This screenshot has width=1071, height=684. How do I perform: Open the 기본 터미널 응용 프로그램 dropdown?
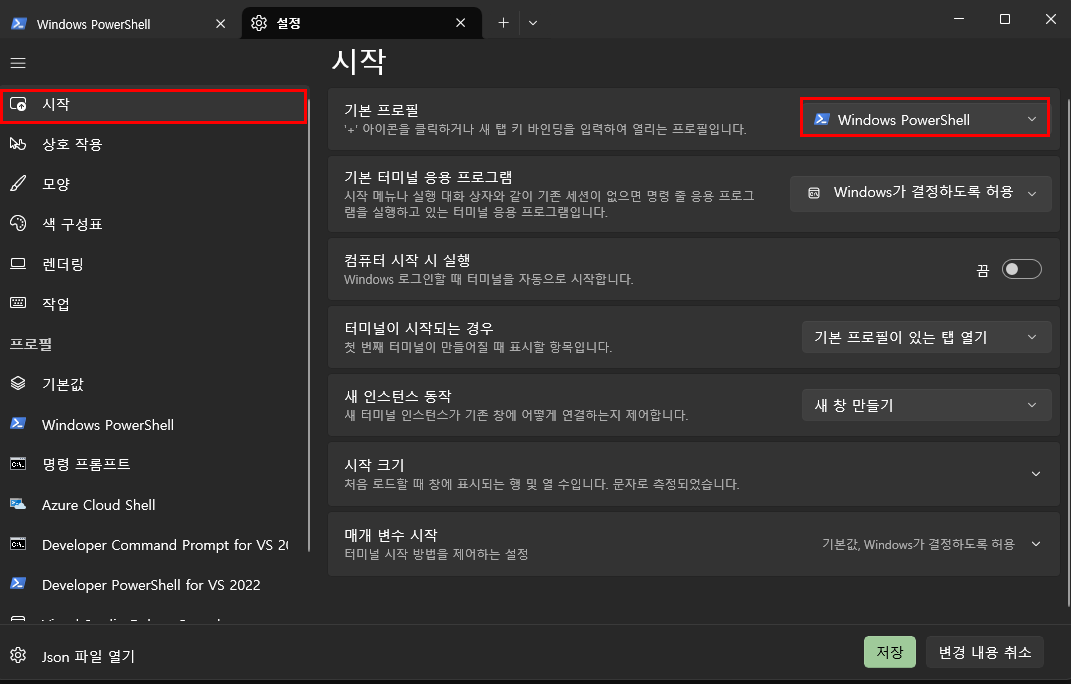[921, 193]
